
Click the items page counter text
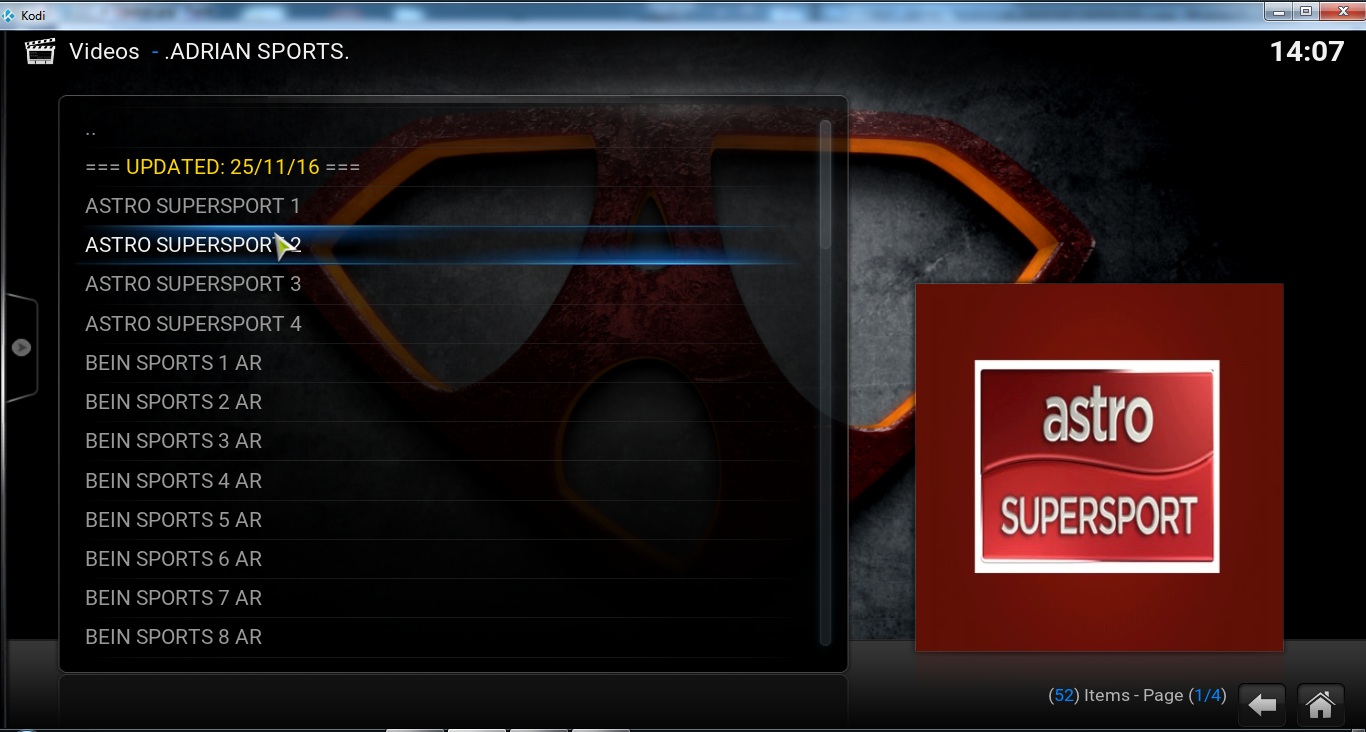pyautogui.click(x=1136, y=695)
